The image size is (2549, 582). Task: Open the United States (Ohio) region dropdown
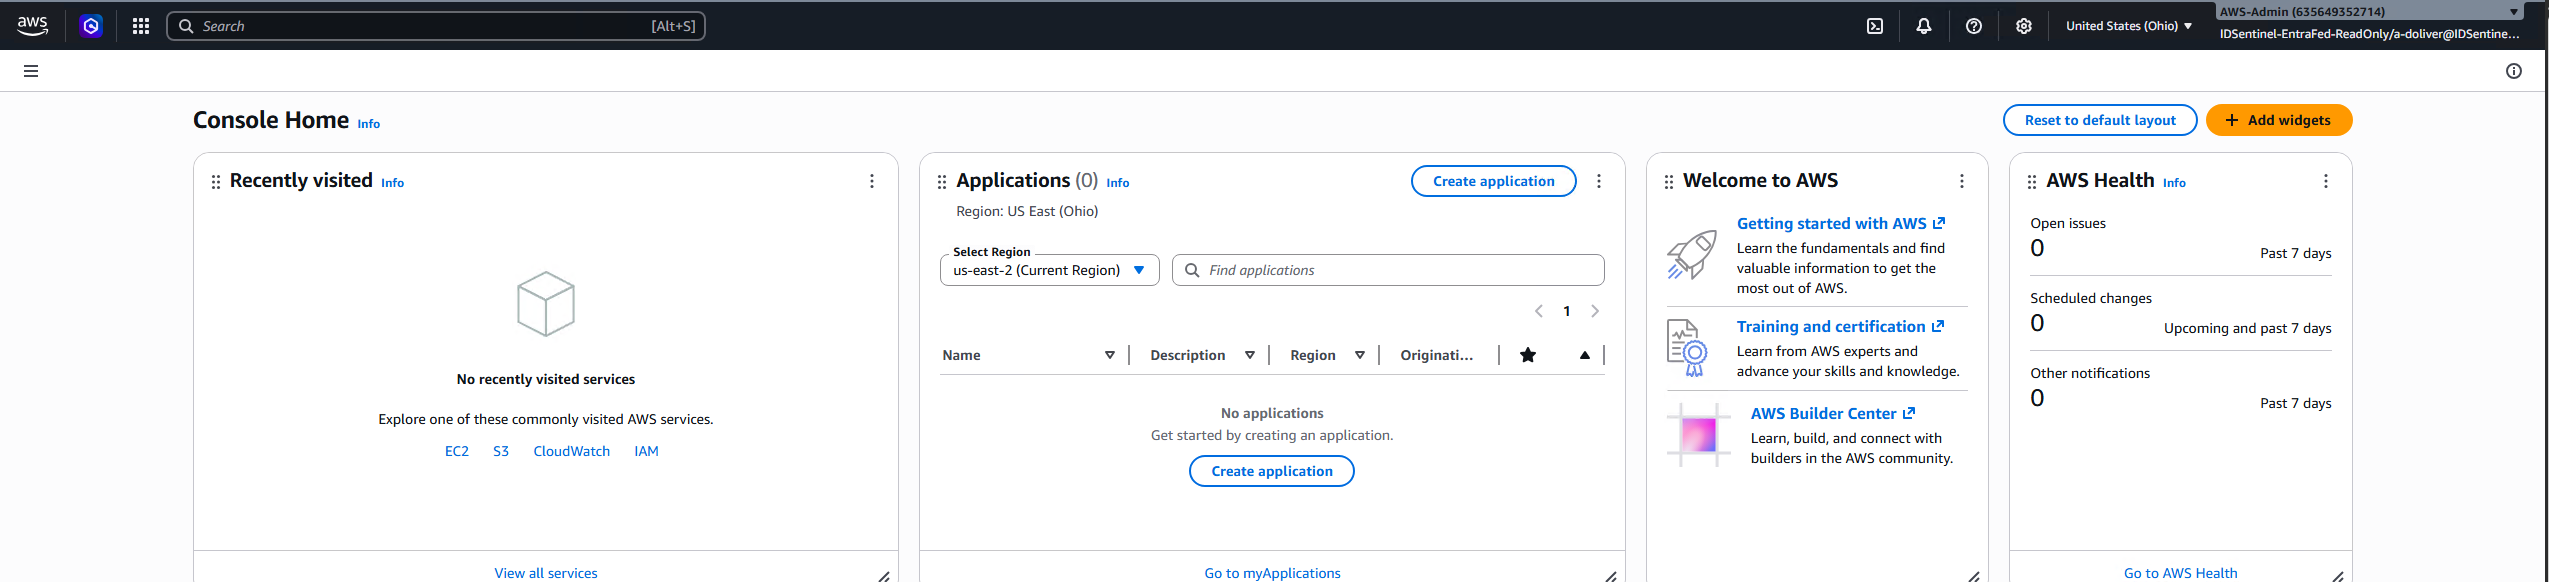point(2129,26)
